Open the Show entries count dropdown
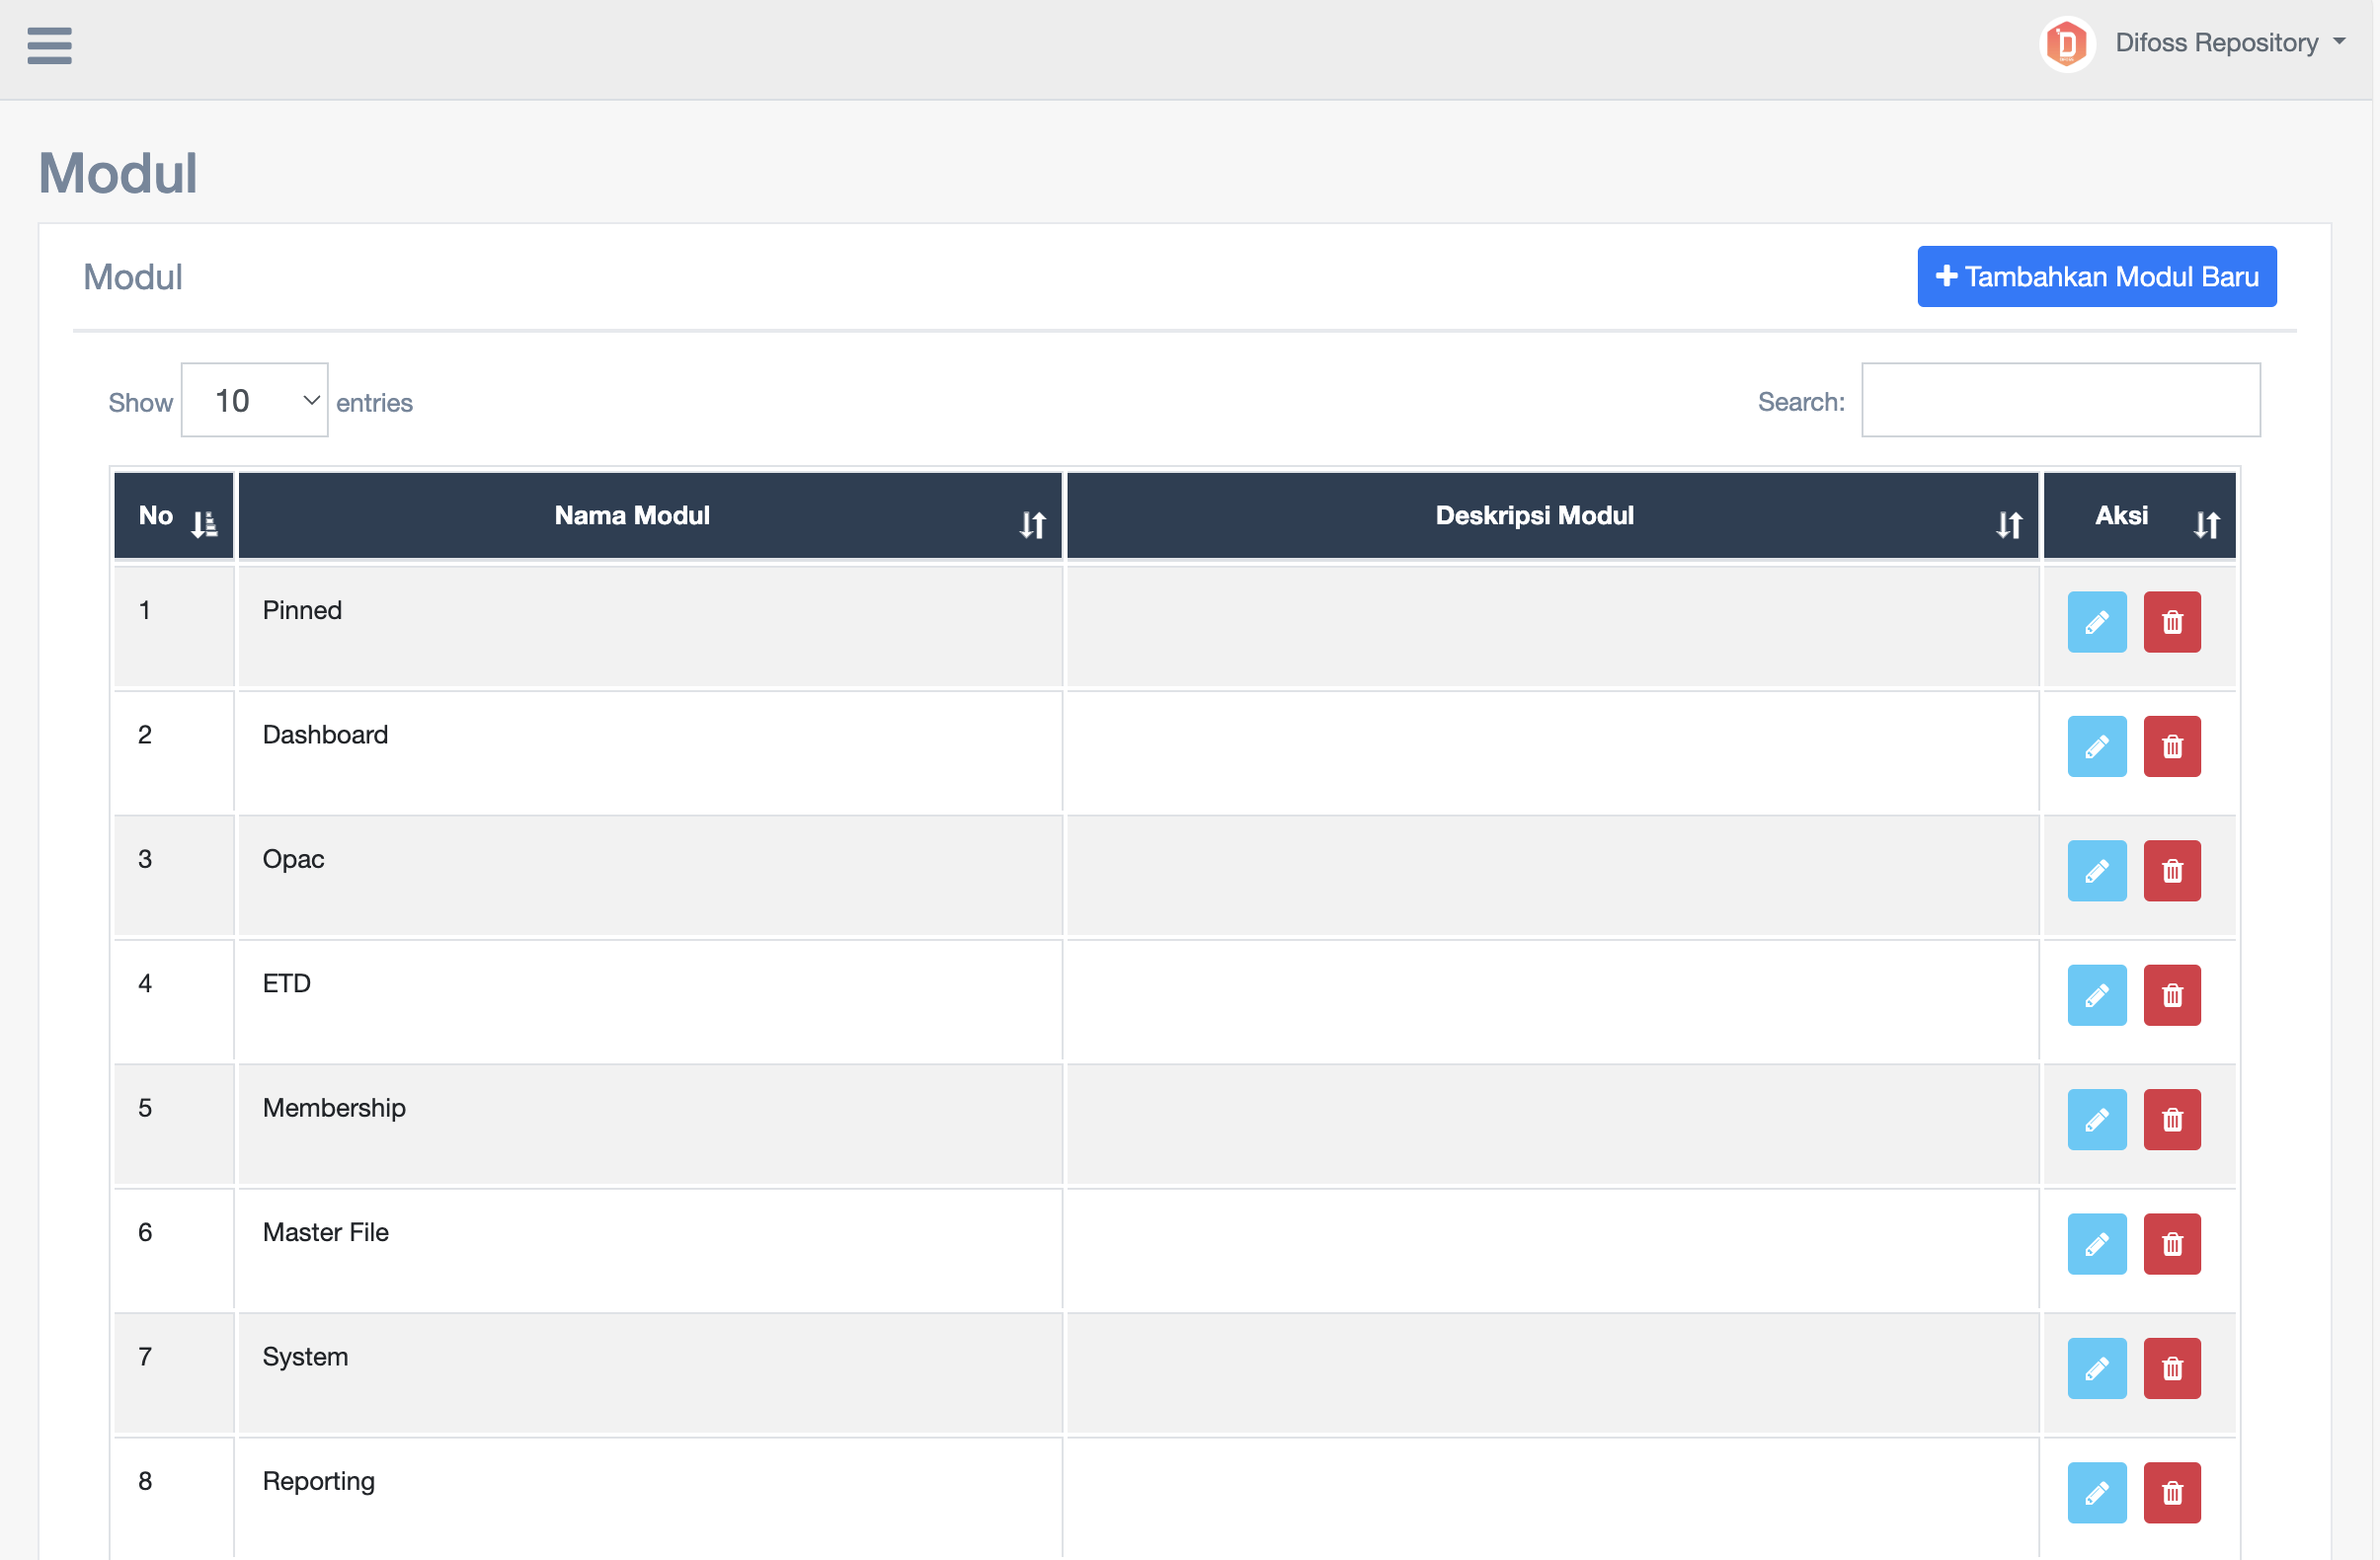Image resolution: width=2380 pixels, height=1560 pixels. pos(254,400)
